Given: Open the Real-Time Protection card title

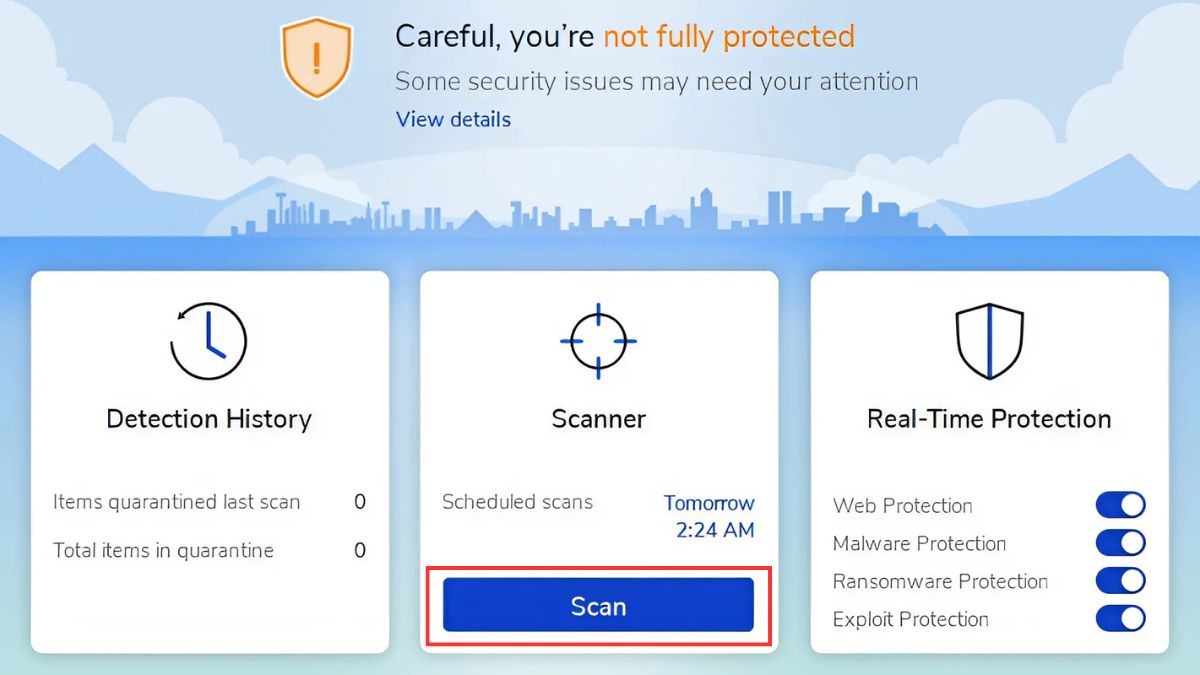Looking at the screenshot, I should [989, 419].
